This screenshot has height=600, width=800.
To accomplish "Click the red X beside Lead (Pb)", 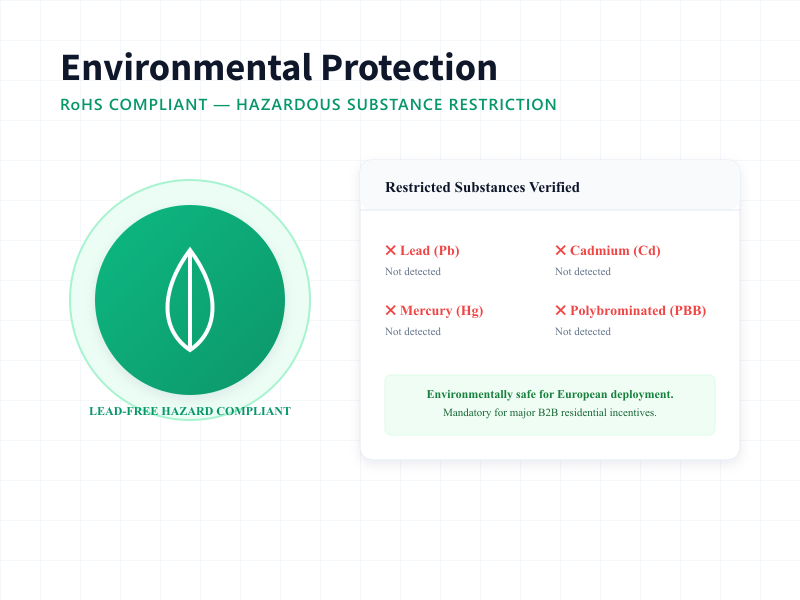I will point(391,250).
